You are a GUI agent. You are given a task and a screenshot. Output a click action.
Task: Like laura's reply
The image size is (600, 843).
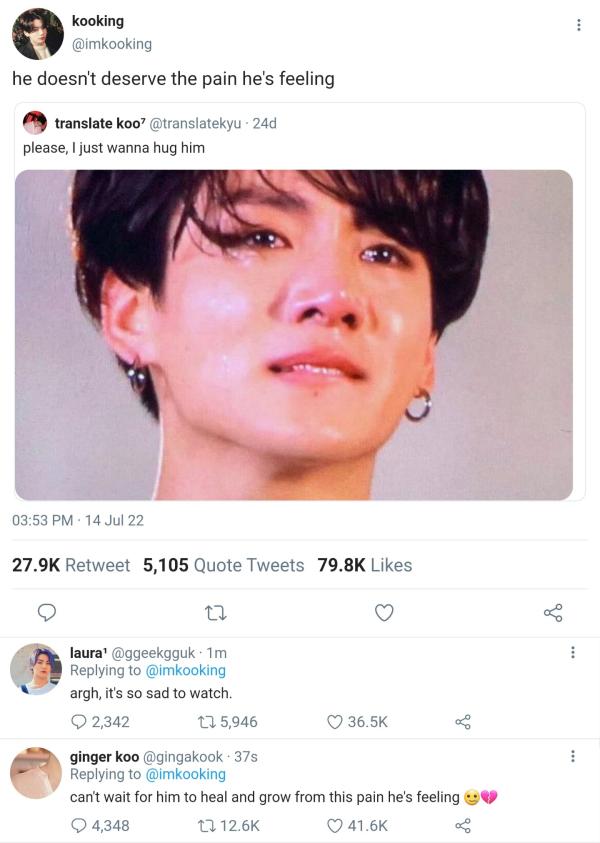tap(335, 722)
